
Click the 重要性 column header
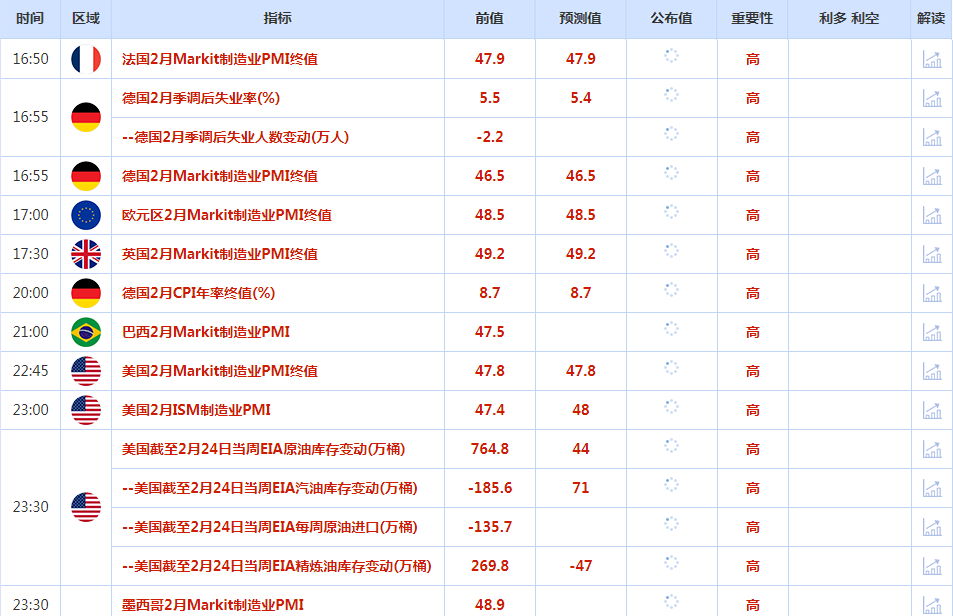click(752, 18)
